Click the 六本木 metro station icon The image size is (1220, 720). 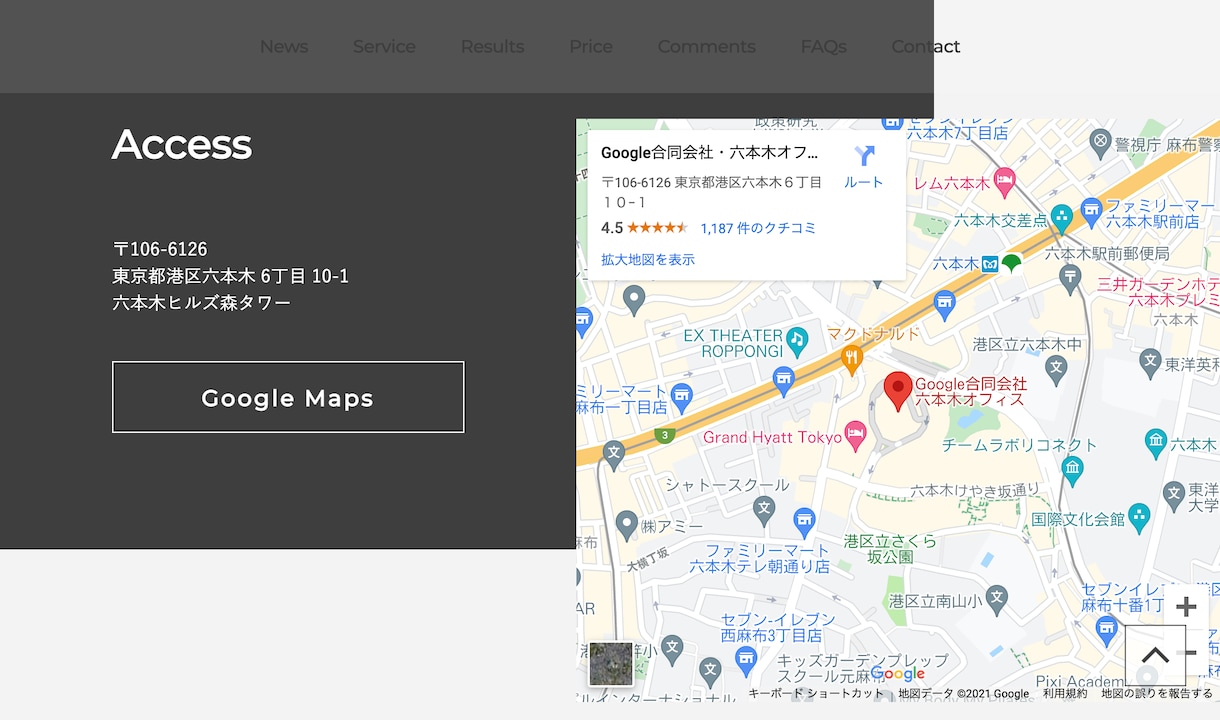989,264
